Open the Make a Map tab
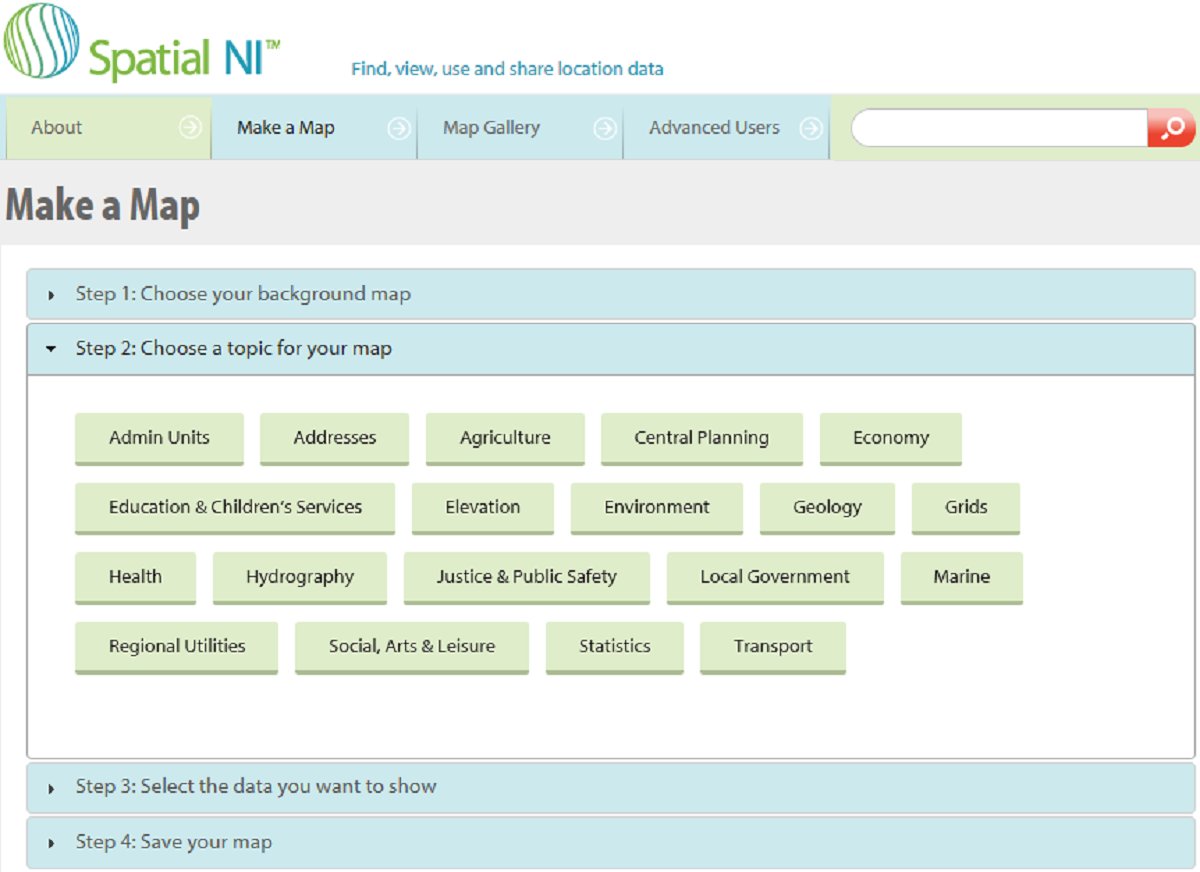 [314, 128]
